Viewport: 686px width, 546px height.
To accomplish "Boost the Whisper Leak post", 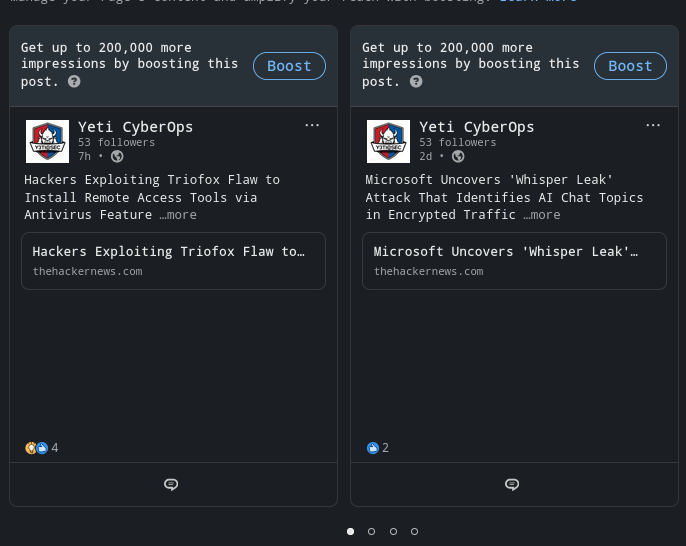I will [630, 66].
